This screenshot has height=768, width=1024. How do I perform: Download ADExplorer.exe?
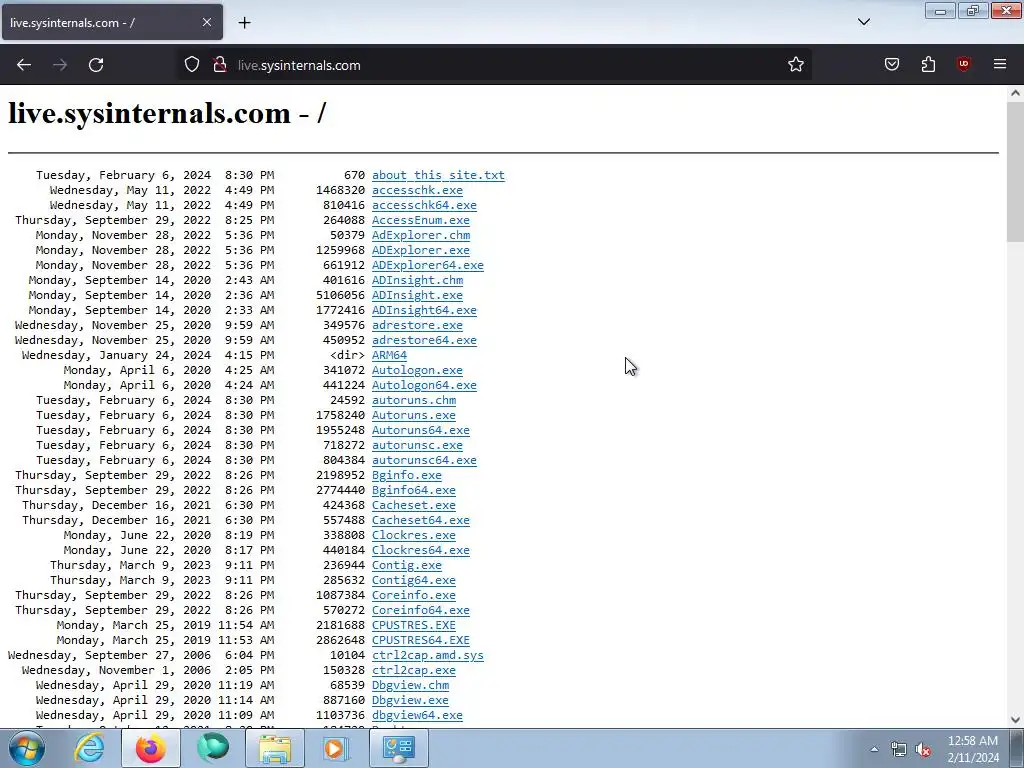point(421,250)
